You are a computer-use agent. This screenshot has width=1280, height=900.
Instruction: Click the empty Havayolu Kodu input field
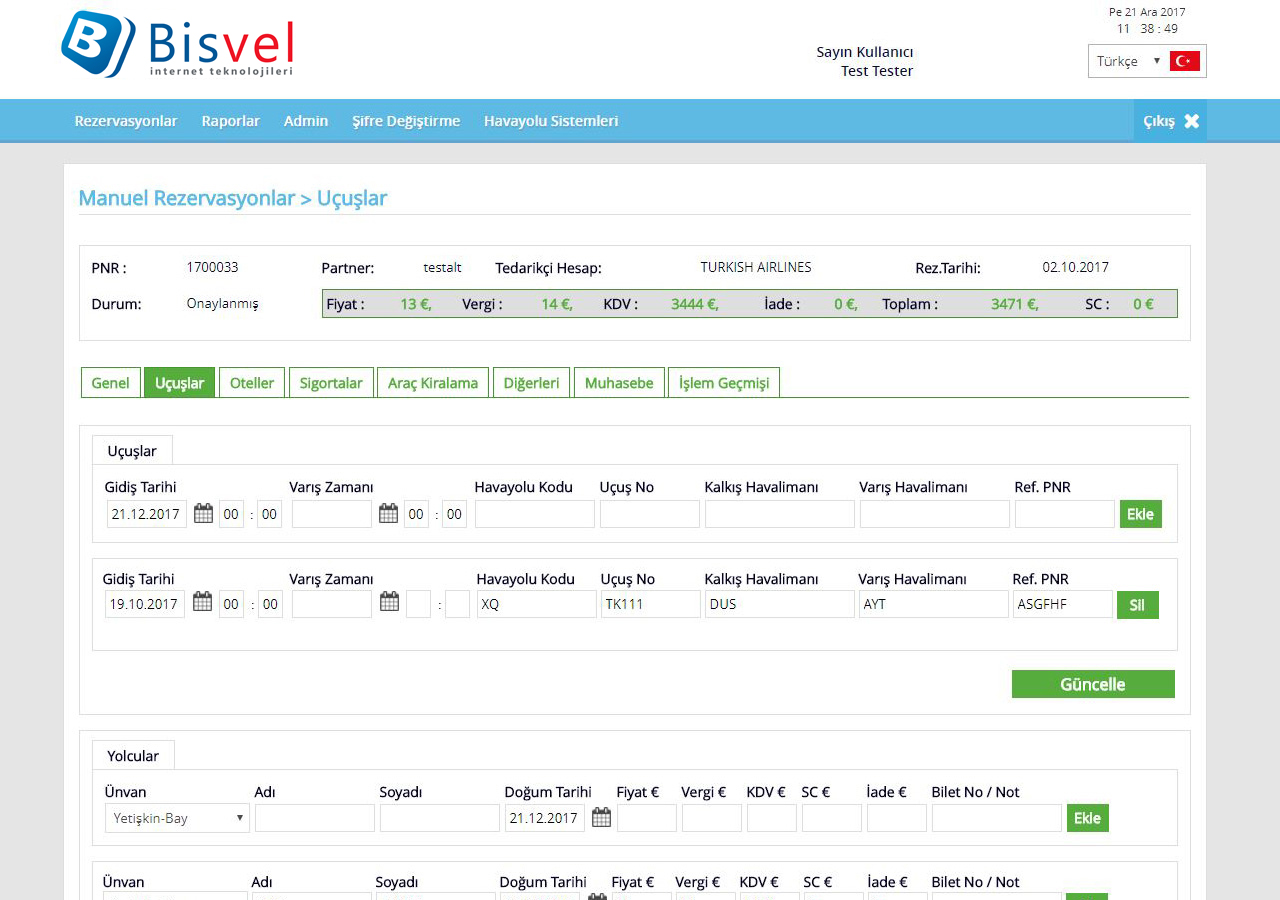[x=534, y=514]
